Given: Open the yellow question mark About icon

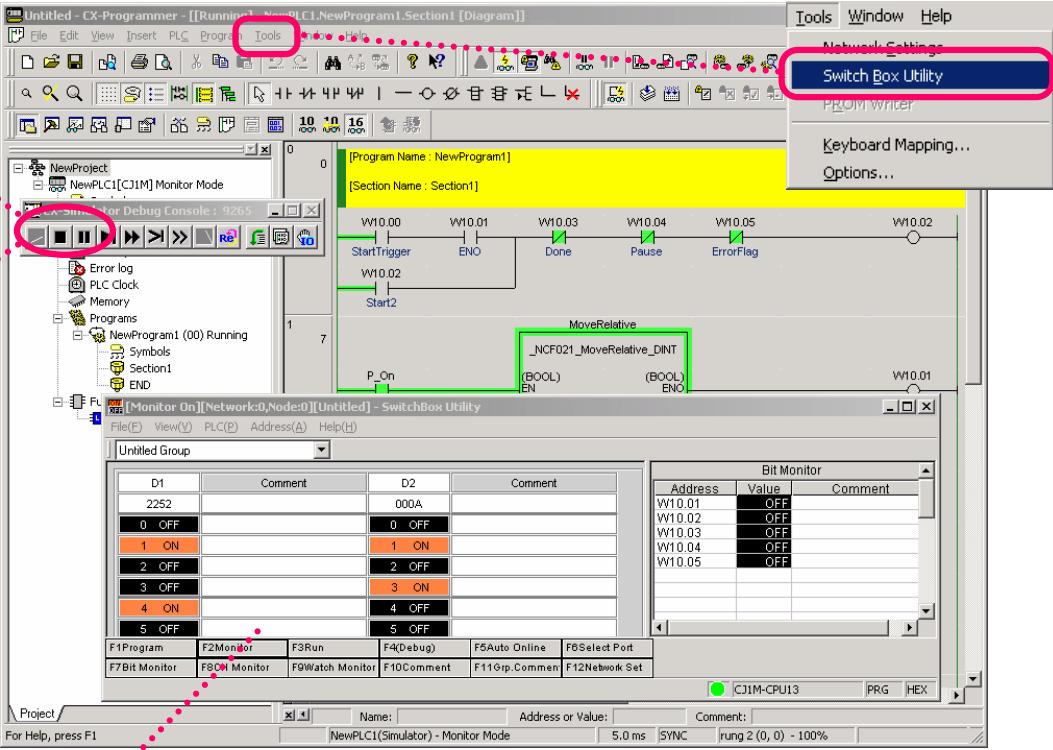Looking at the screenshot, I should click(x=412, y=62).
